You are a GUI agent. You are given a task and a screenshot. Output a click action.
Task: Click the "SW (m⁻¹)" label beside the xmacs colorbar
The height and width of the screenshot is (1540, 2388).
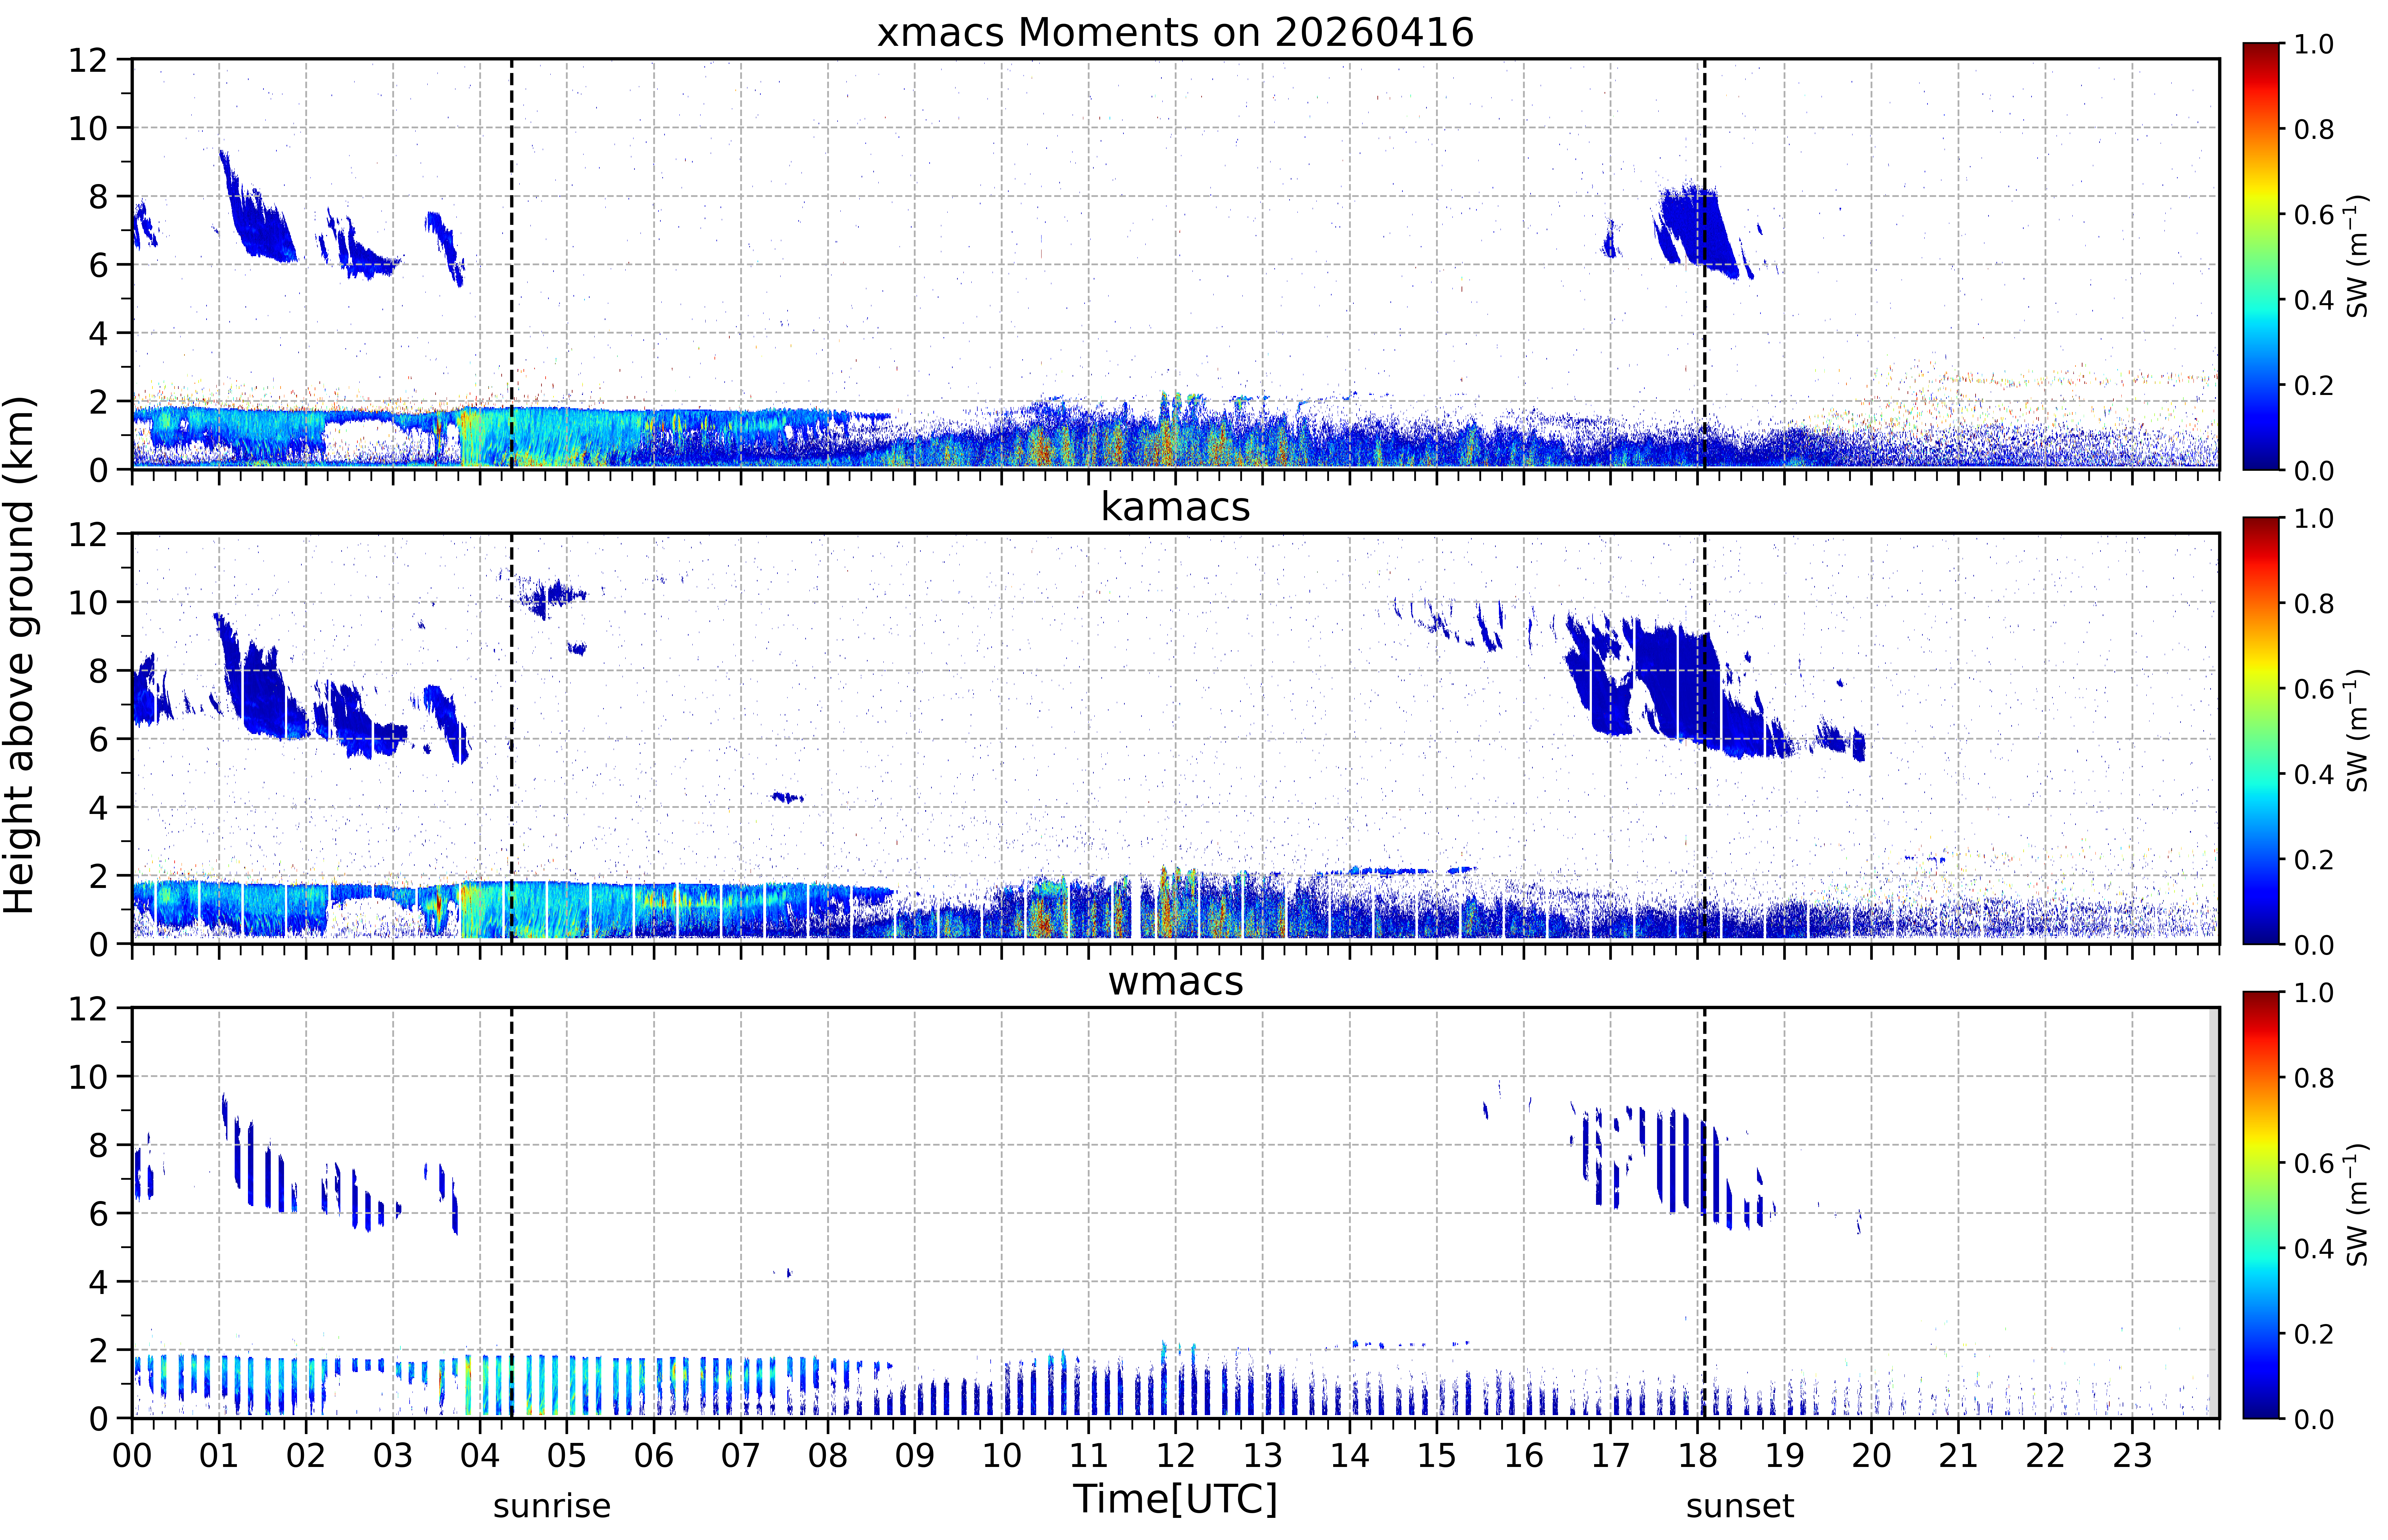pos(2357,256)
